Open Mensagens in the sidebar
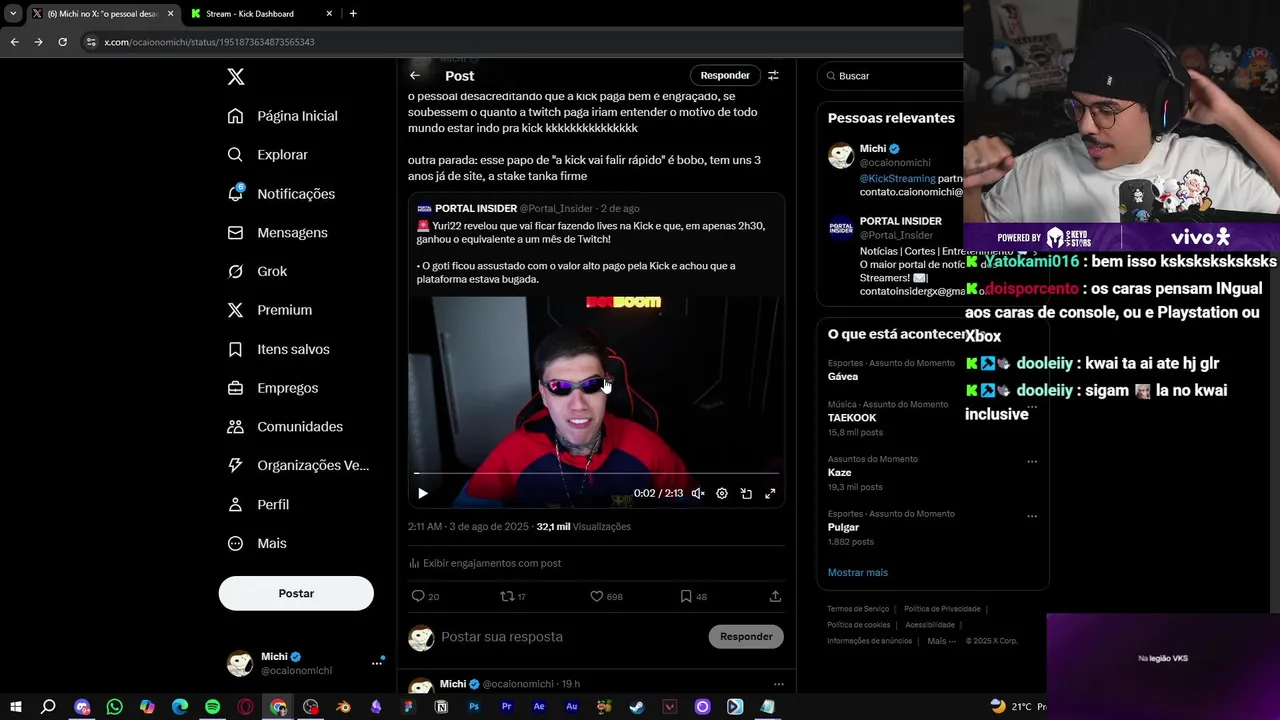 coord(278,233)
